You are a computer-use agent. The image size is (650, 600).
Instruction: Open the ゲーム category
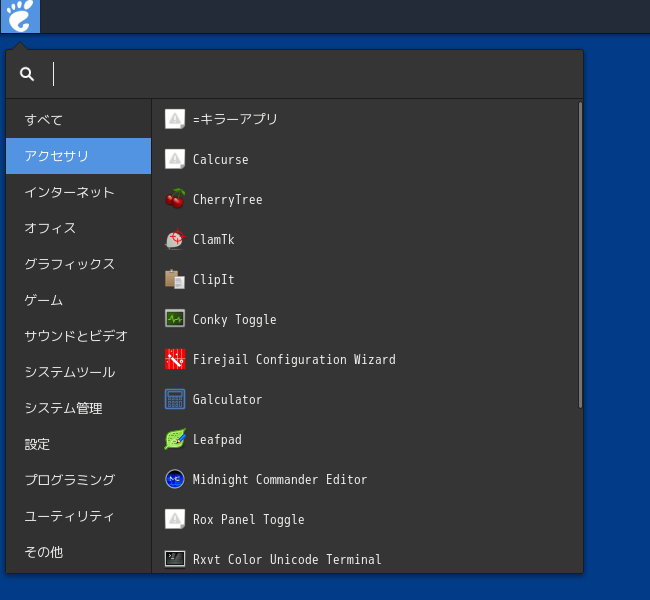(78, 300)
